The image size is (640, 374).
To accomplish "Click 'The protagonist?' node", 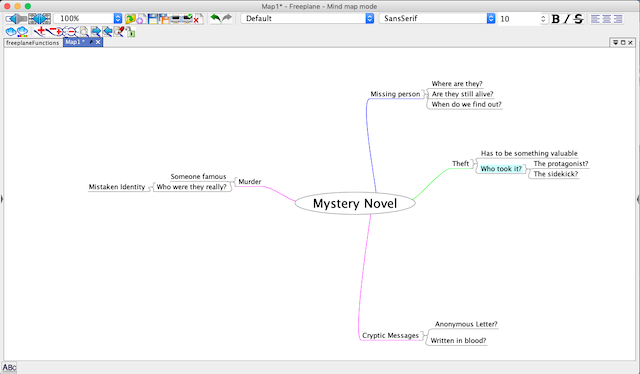I will [561, 164].
